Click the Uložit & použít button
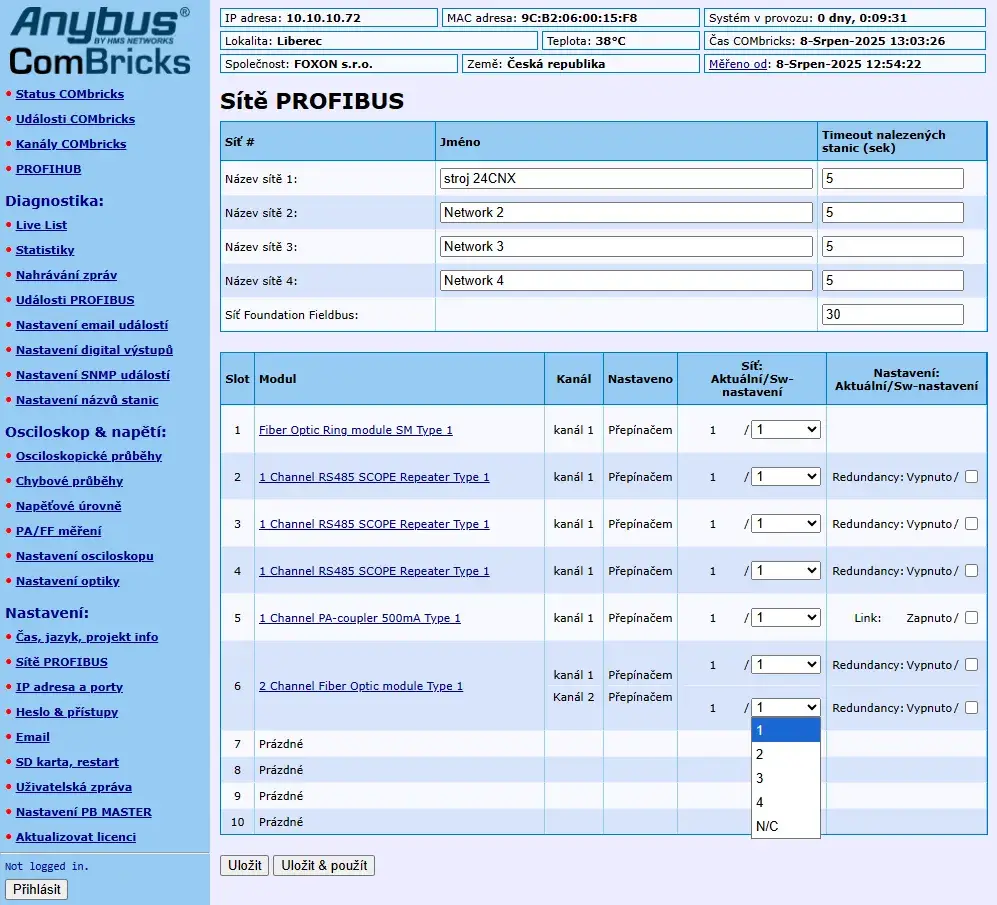997x905 pixels. (324, 866)
